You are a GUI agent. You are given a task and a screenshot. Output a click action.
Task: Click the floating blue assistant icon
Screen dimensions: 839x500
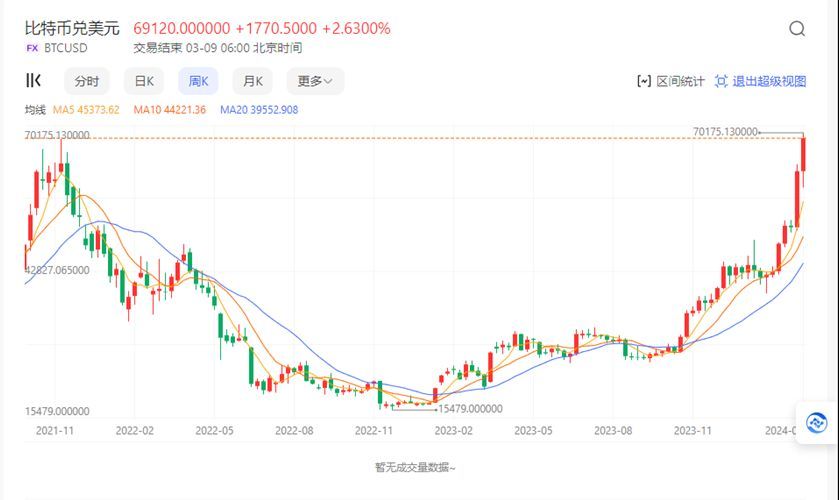(817, 422)
